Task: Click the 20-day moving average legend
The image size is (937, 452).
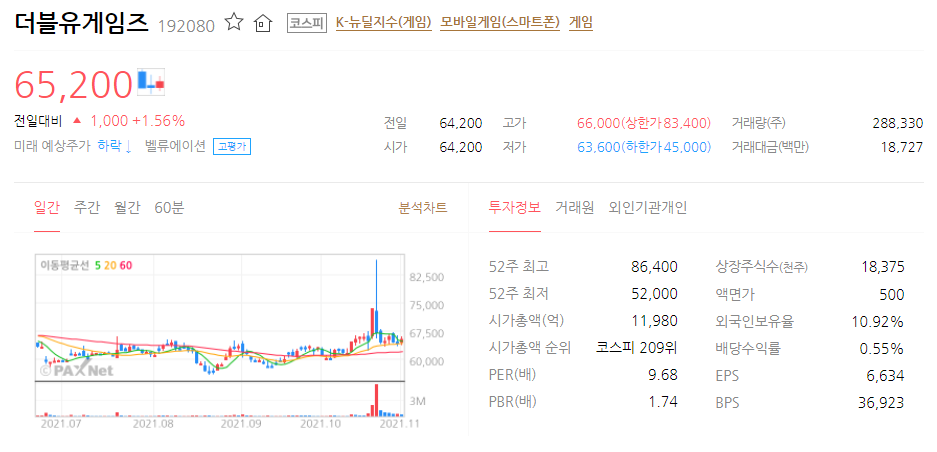Action: [x=109, y=265]
